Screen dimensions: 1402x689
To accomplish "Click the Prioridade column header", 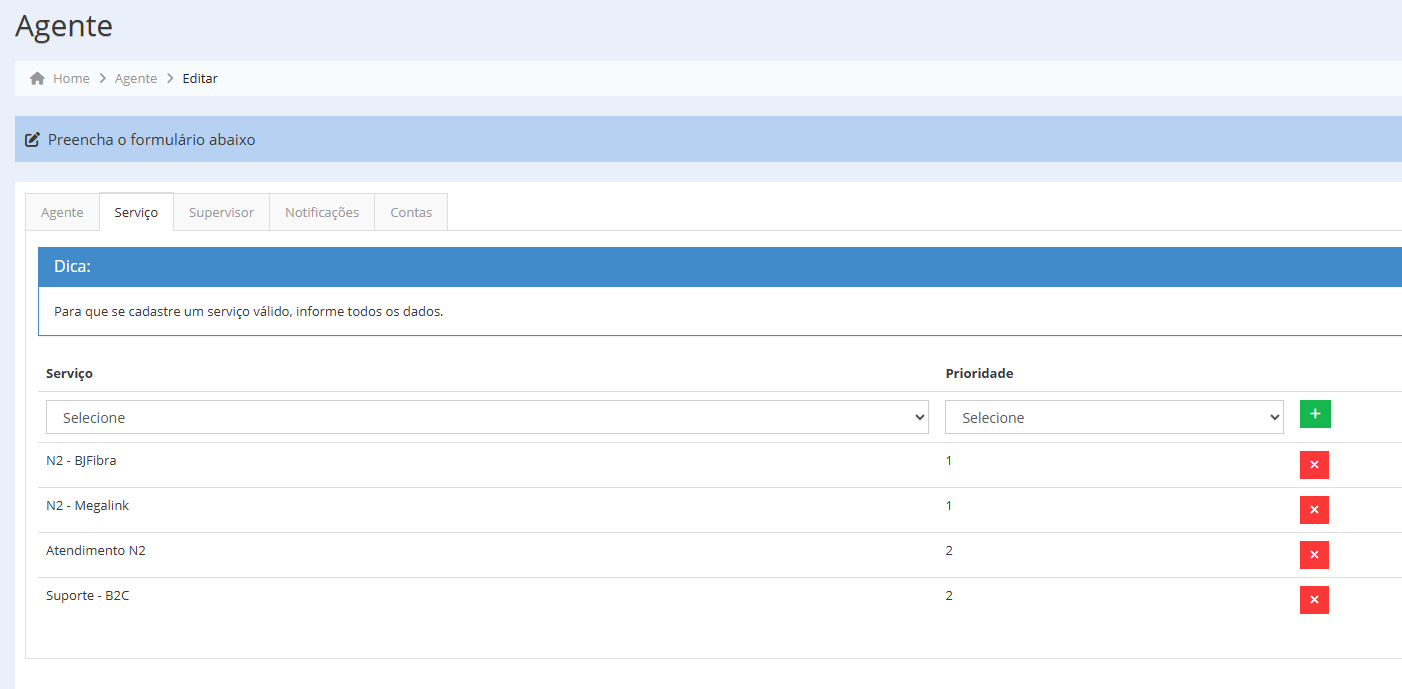I will [979, 373].
